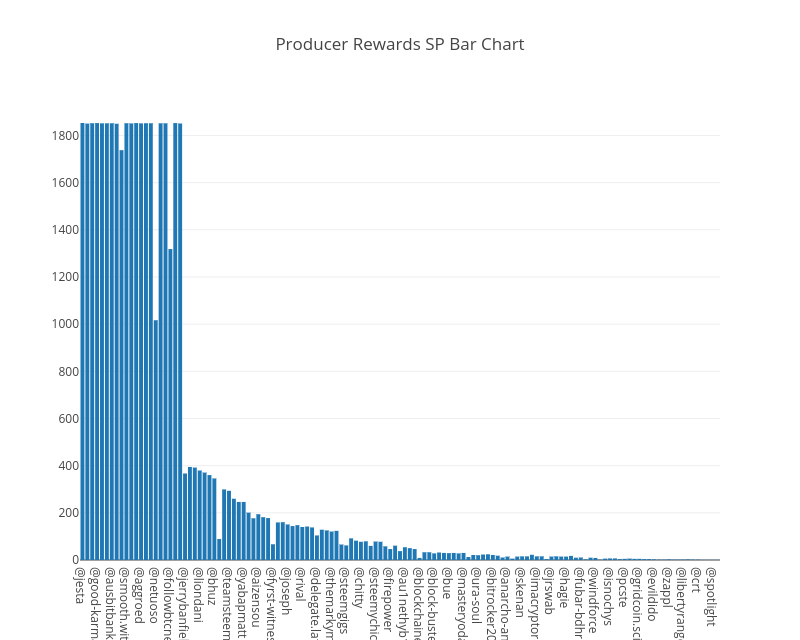Select the 800 y-axis tick label
Image resolution: width=800 pixels, height=640 pixels.
tap(69, 372)
